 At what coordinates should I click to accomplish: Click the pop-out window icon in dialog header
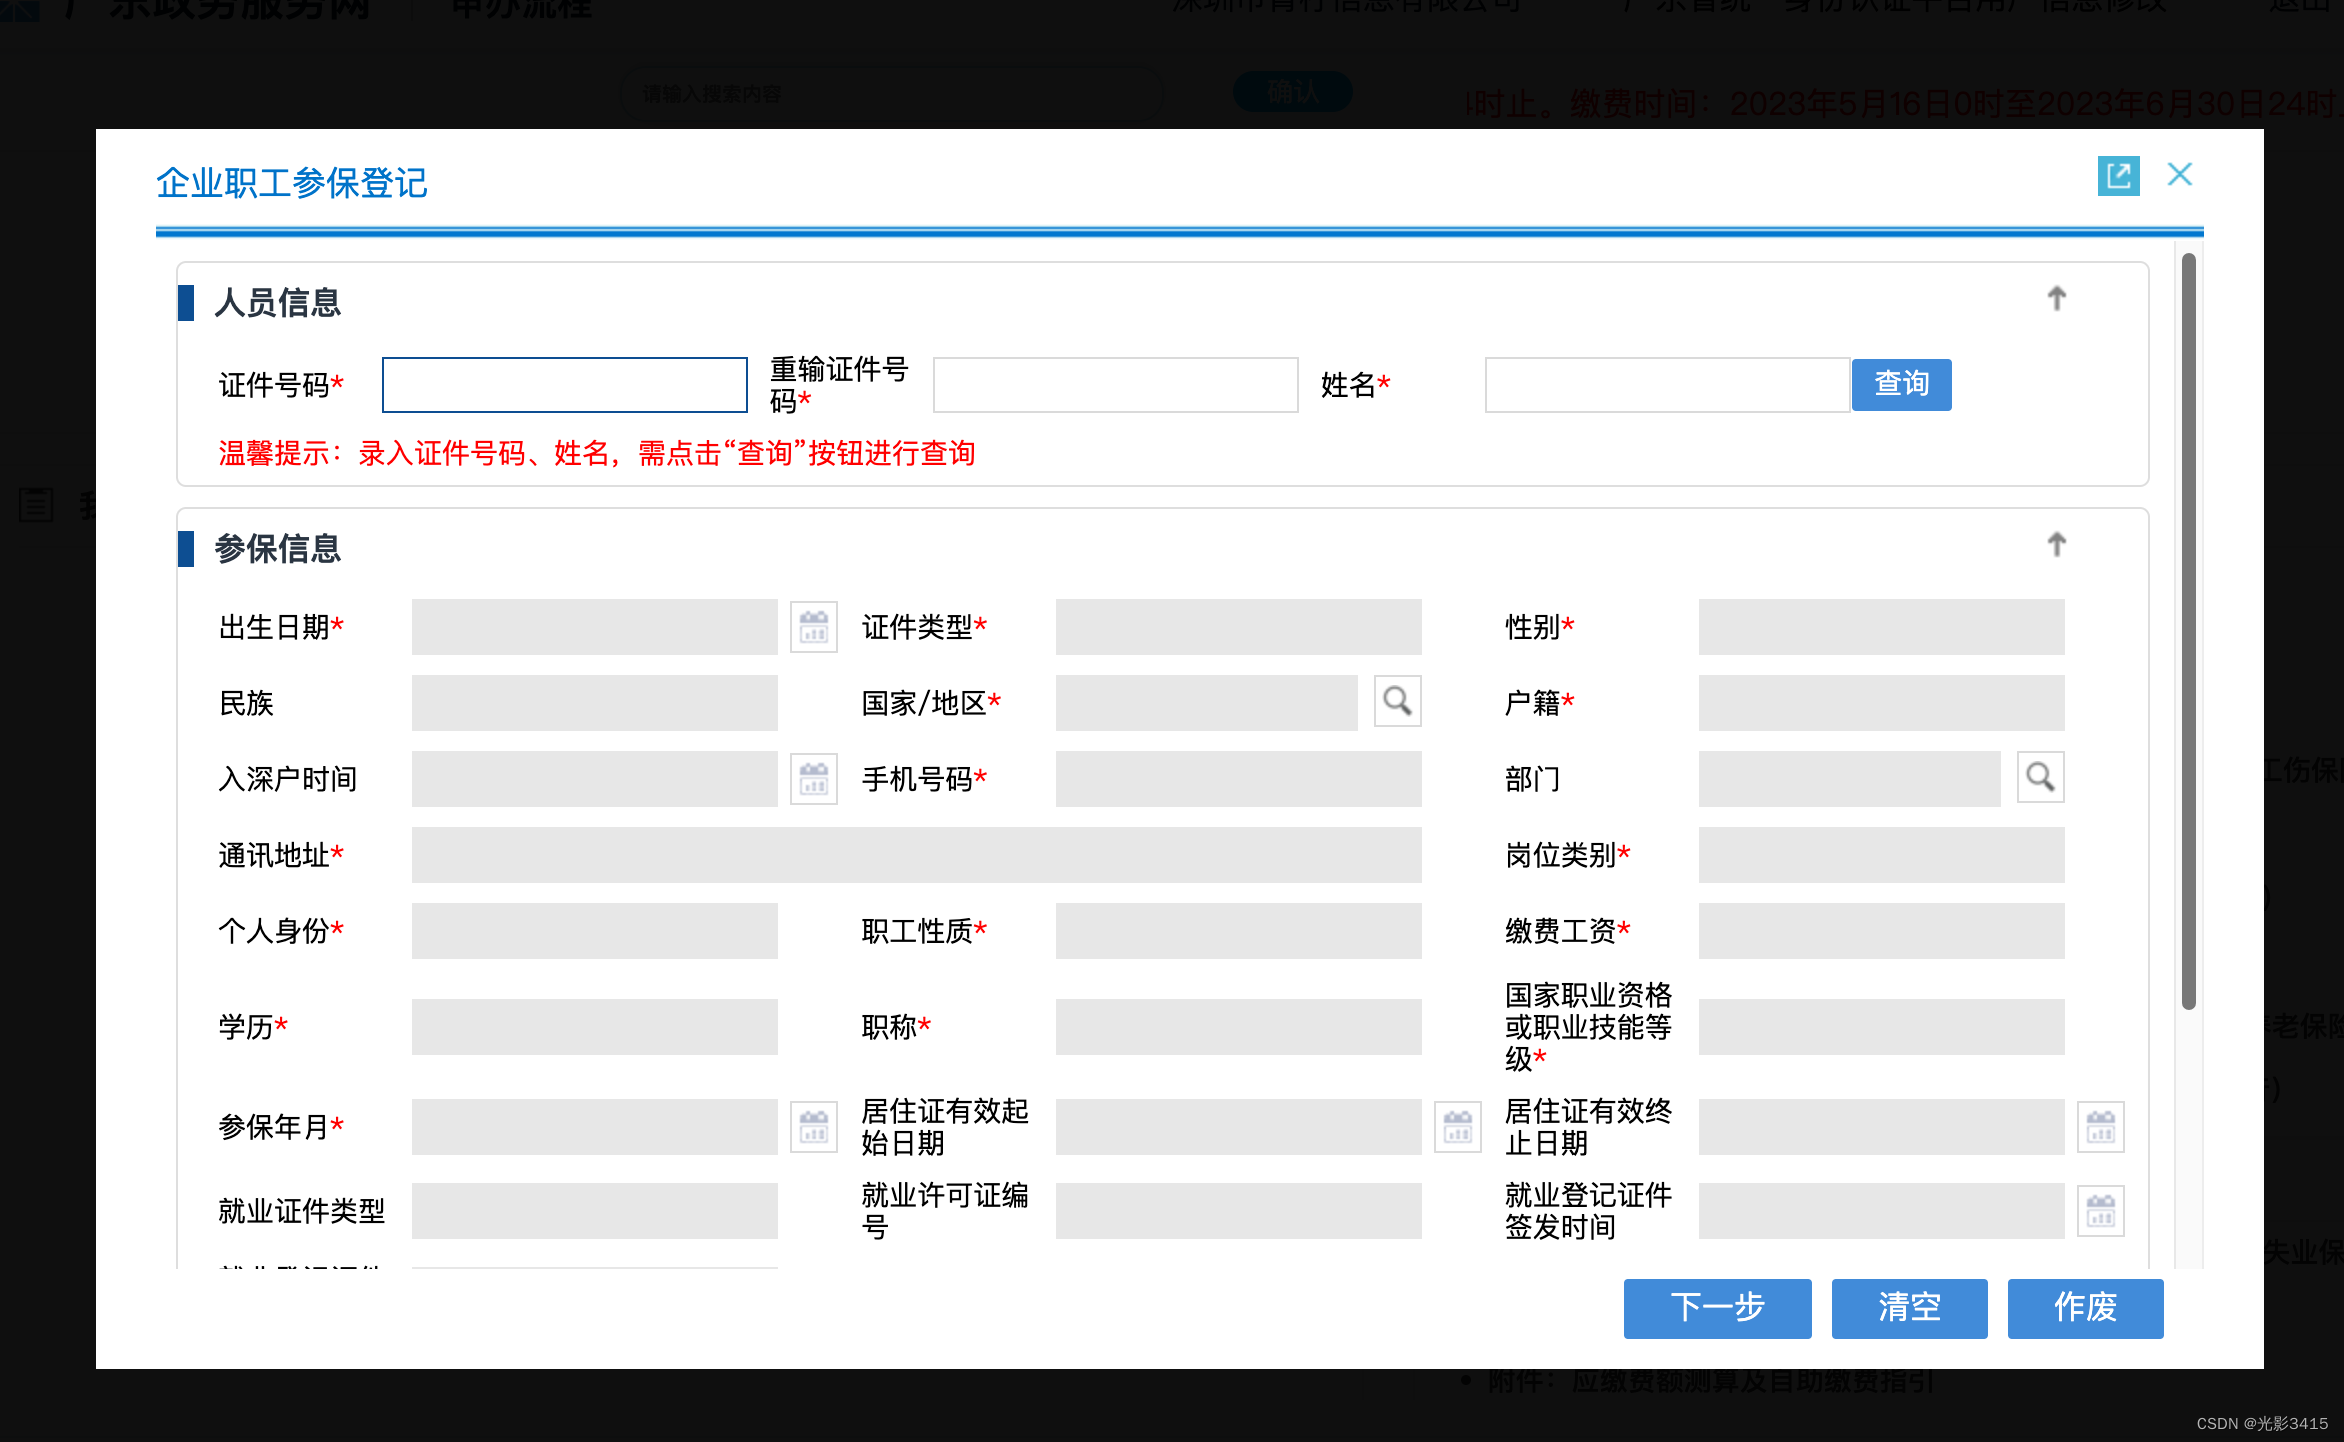pos(2118,176)
